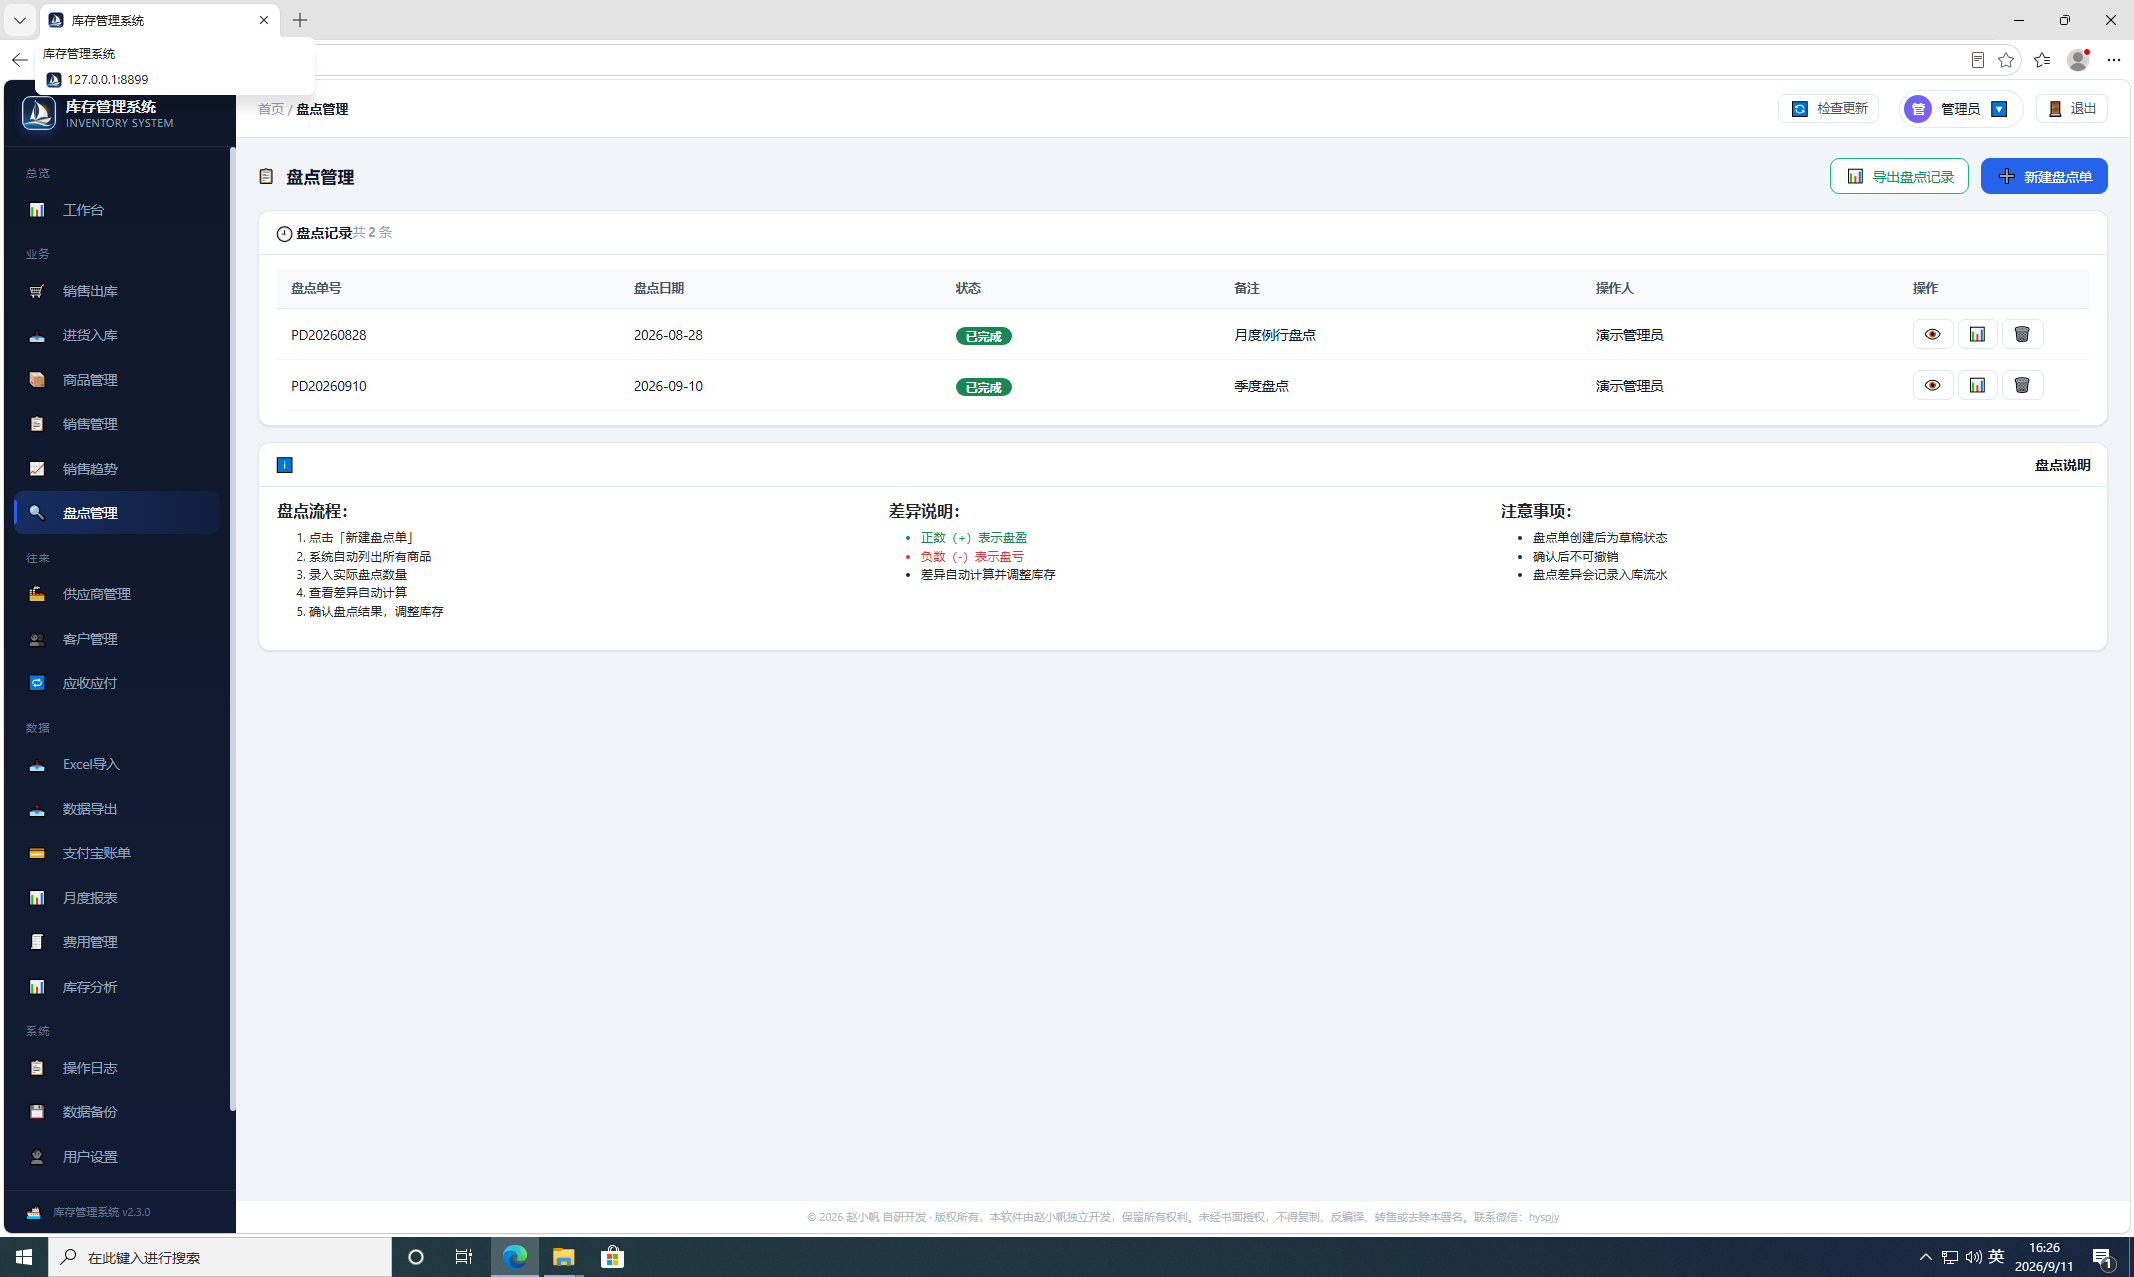Screen dimensions: 2134x1277
Task: Open 销售出库 in sidebar
Action: pyautogui.click(x=117, y=291)
